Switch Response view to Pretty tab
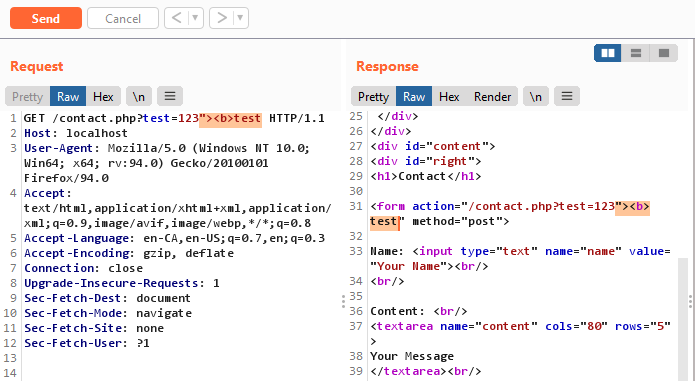Image resolution: width=695 pixels, height=381 pixels. click(x=373, y=96)
